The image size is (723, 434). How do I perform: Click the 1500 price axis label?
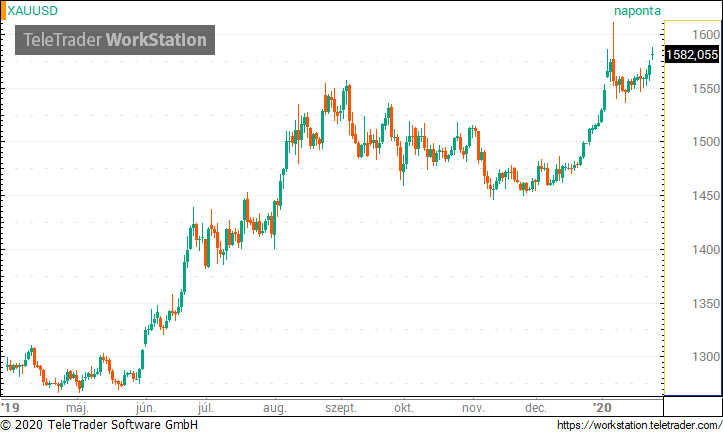coord(706,142)
